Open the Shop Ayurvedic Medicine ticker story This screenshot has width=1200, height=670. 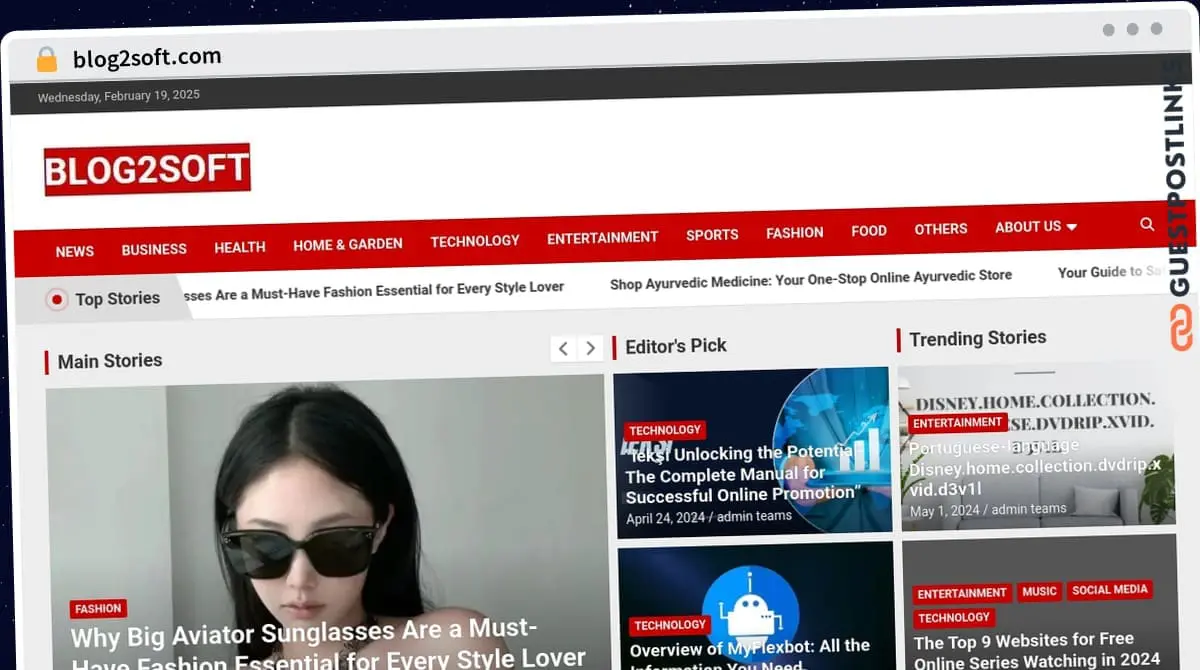point(811,279)
